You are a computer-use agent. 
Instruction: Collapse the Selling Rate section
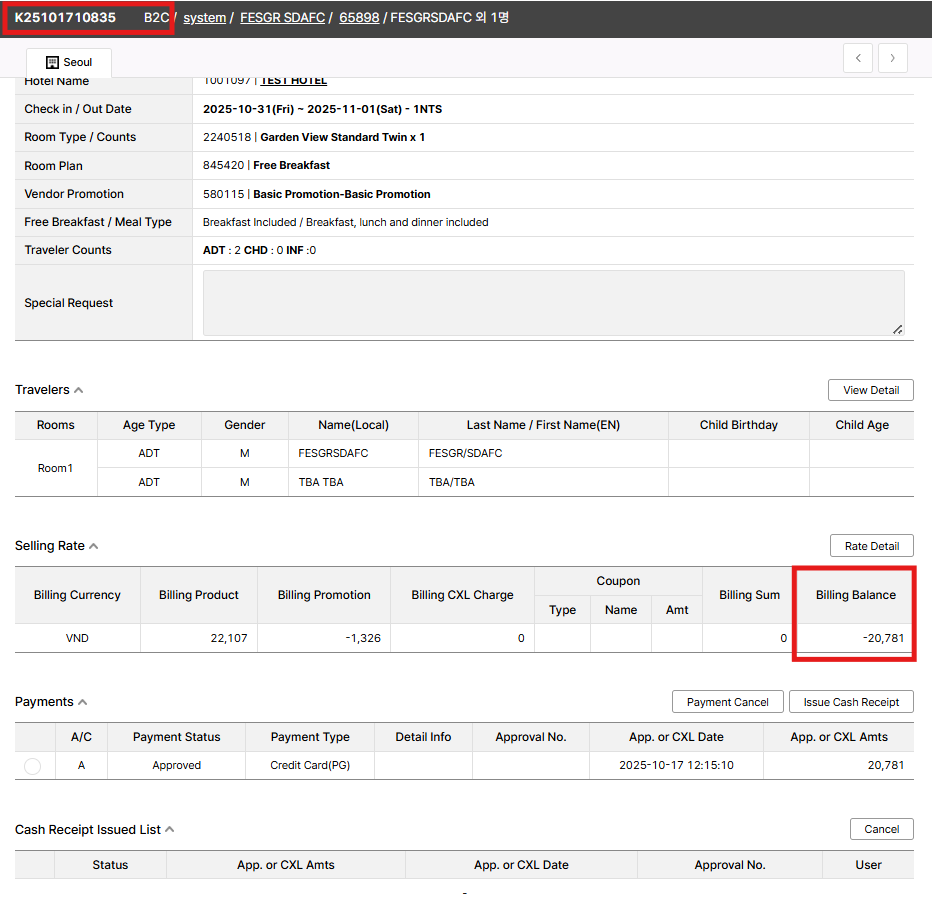tap(94, 546)
